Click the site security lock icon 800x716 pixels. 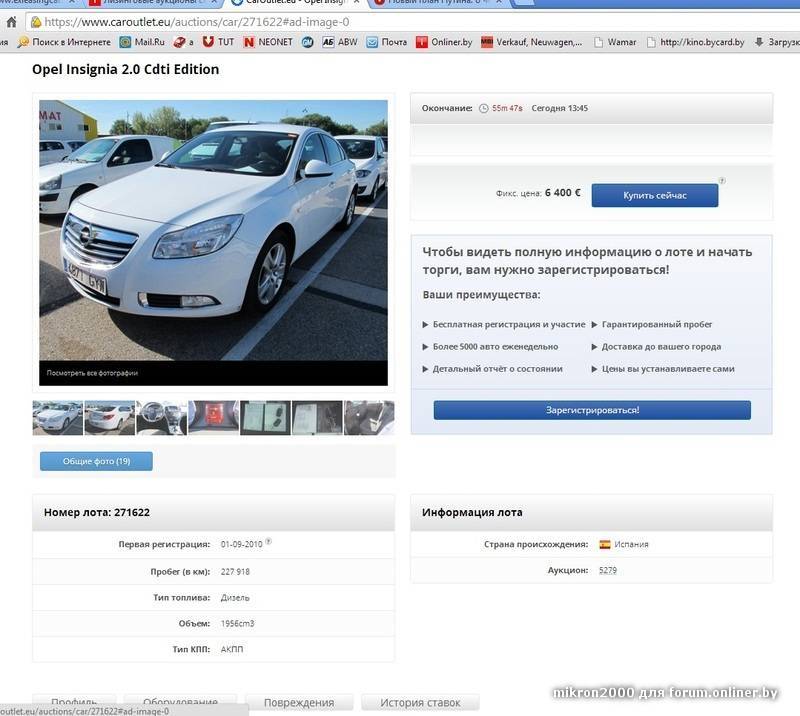tap(36, 22)
